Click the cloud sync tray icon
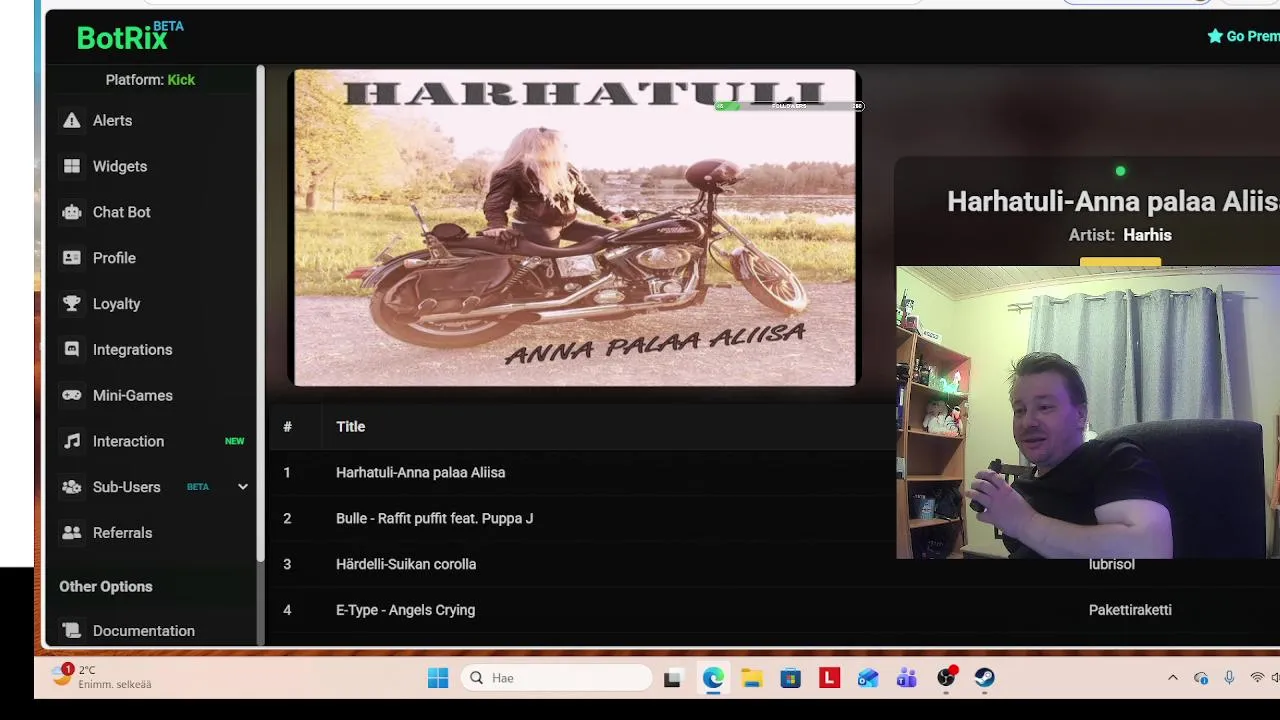 1201,678
